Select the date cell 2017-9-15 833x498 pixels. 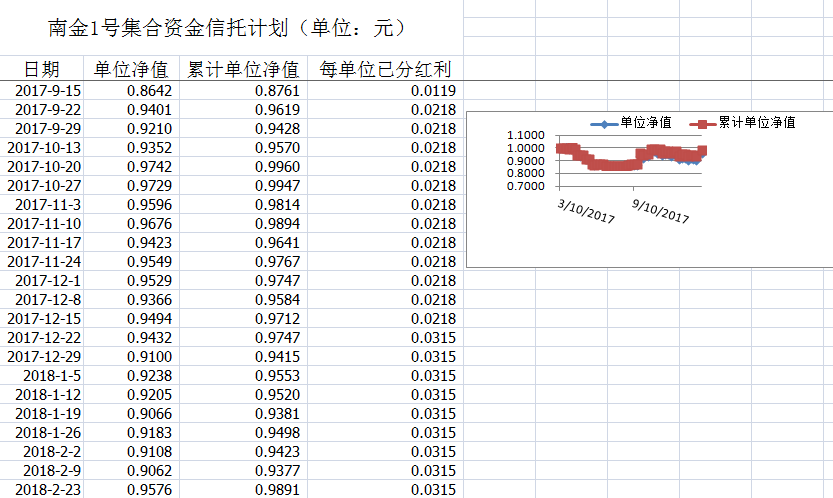[48, 91]
